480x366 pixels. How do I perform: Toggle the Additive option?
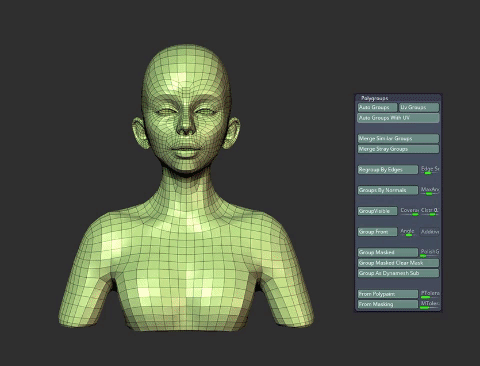tap(430, 232)
